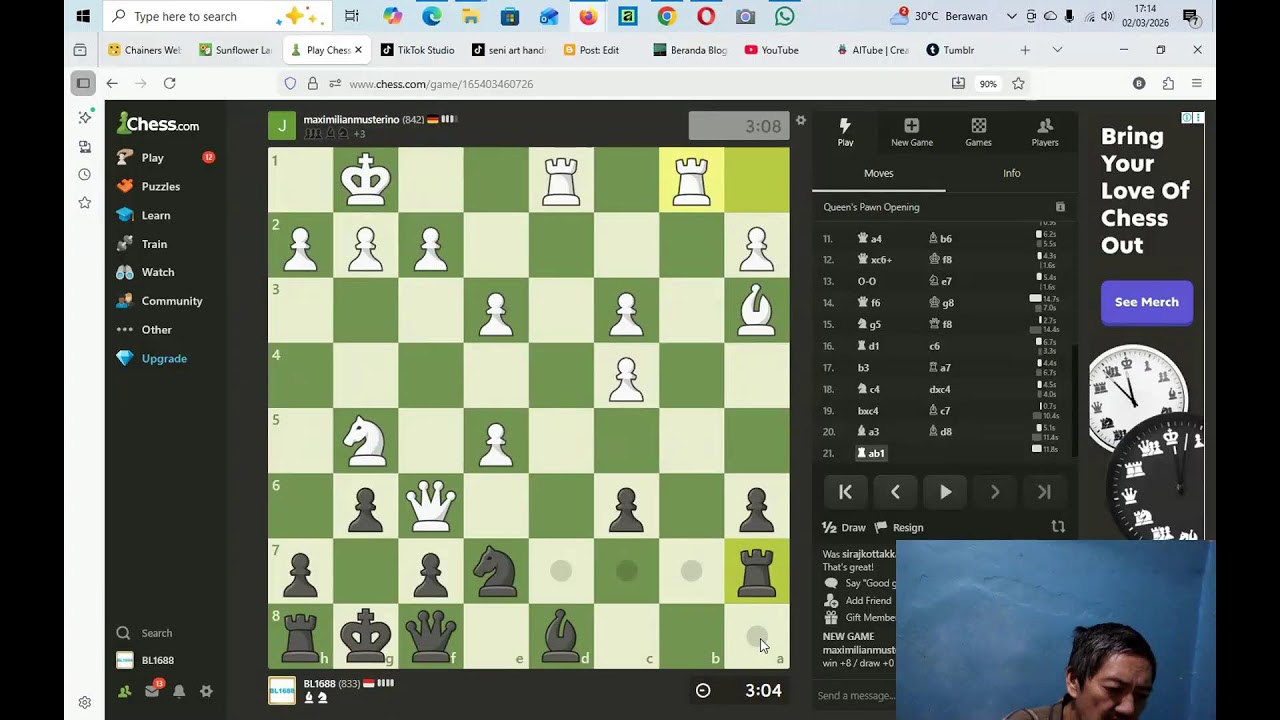Click move 21 ab1 in move list

point(870,453)
